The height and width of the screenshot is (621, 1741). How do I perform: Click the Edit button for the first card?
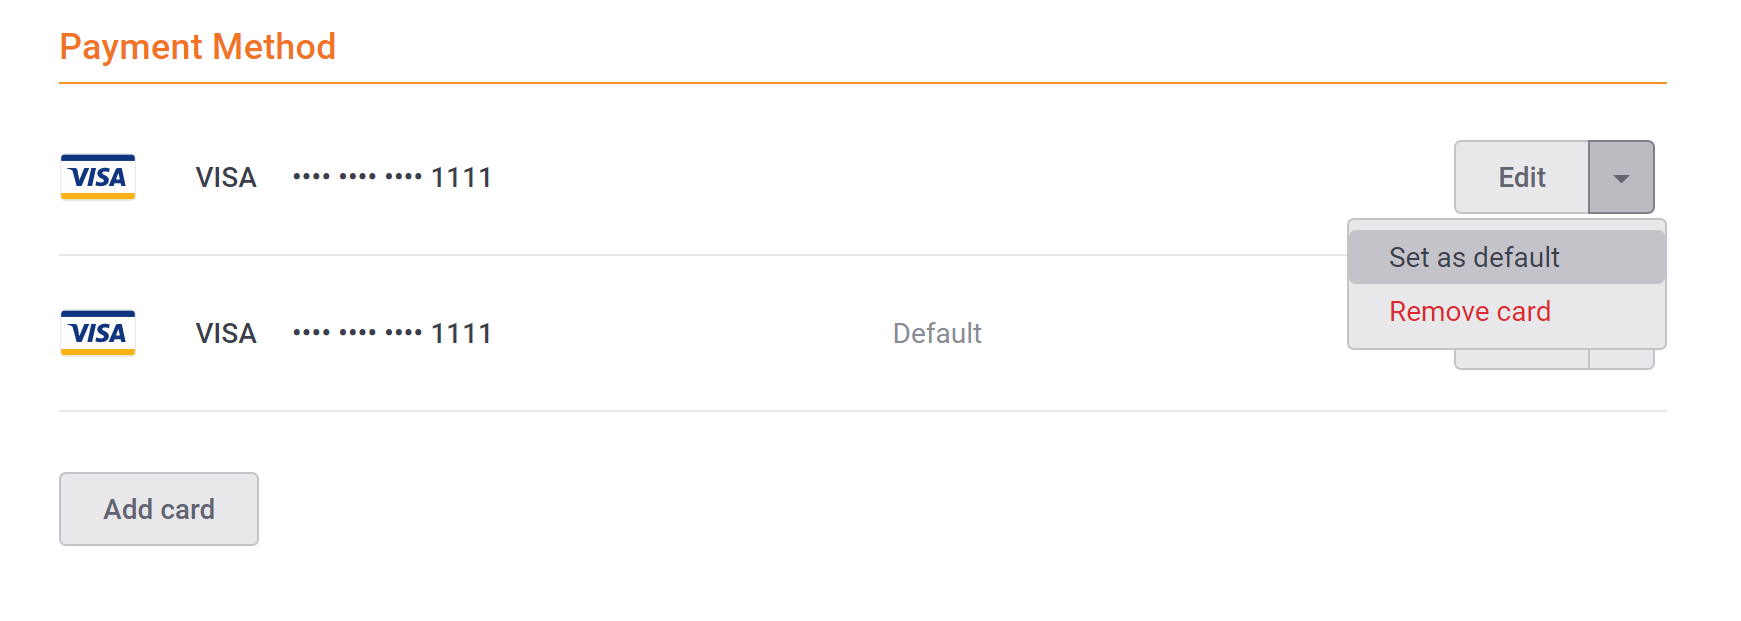[1522, 177]
